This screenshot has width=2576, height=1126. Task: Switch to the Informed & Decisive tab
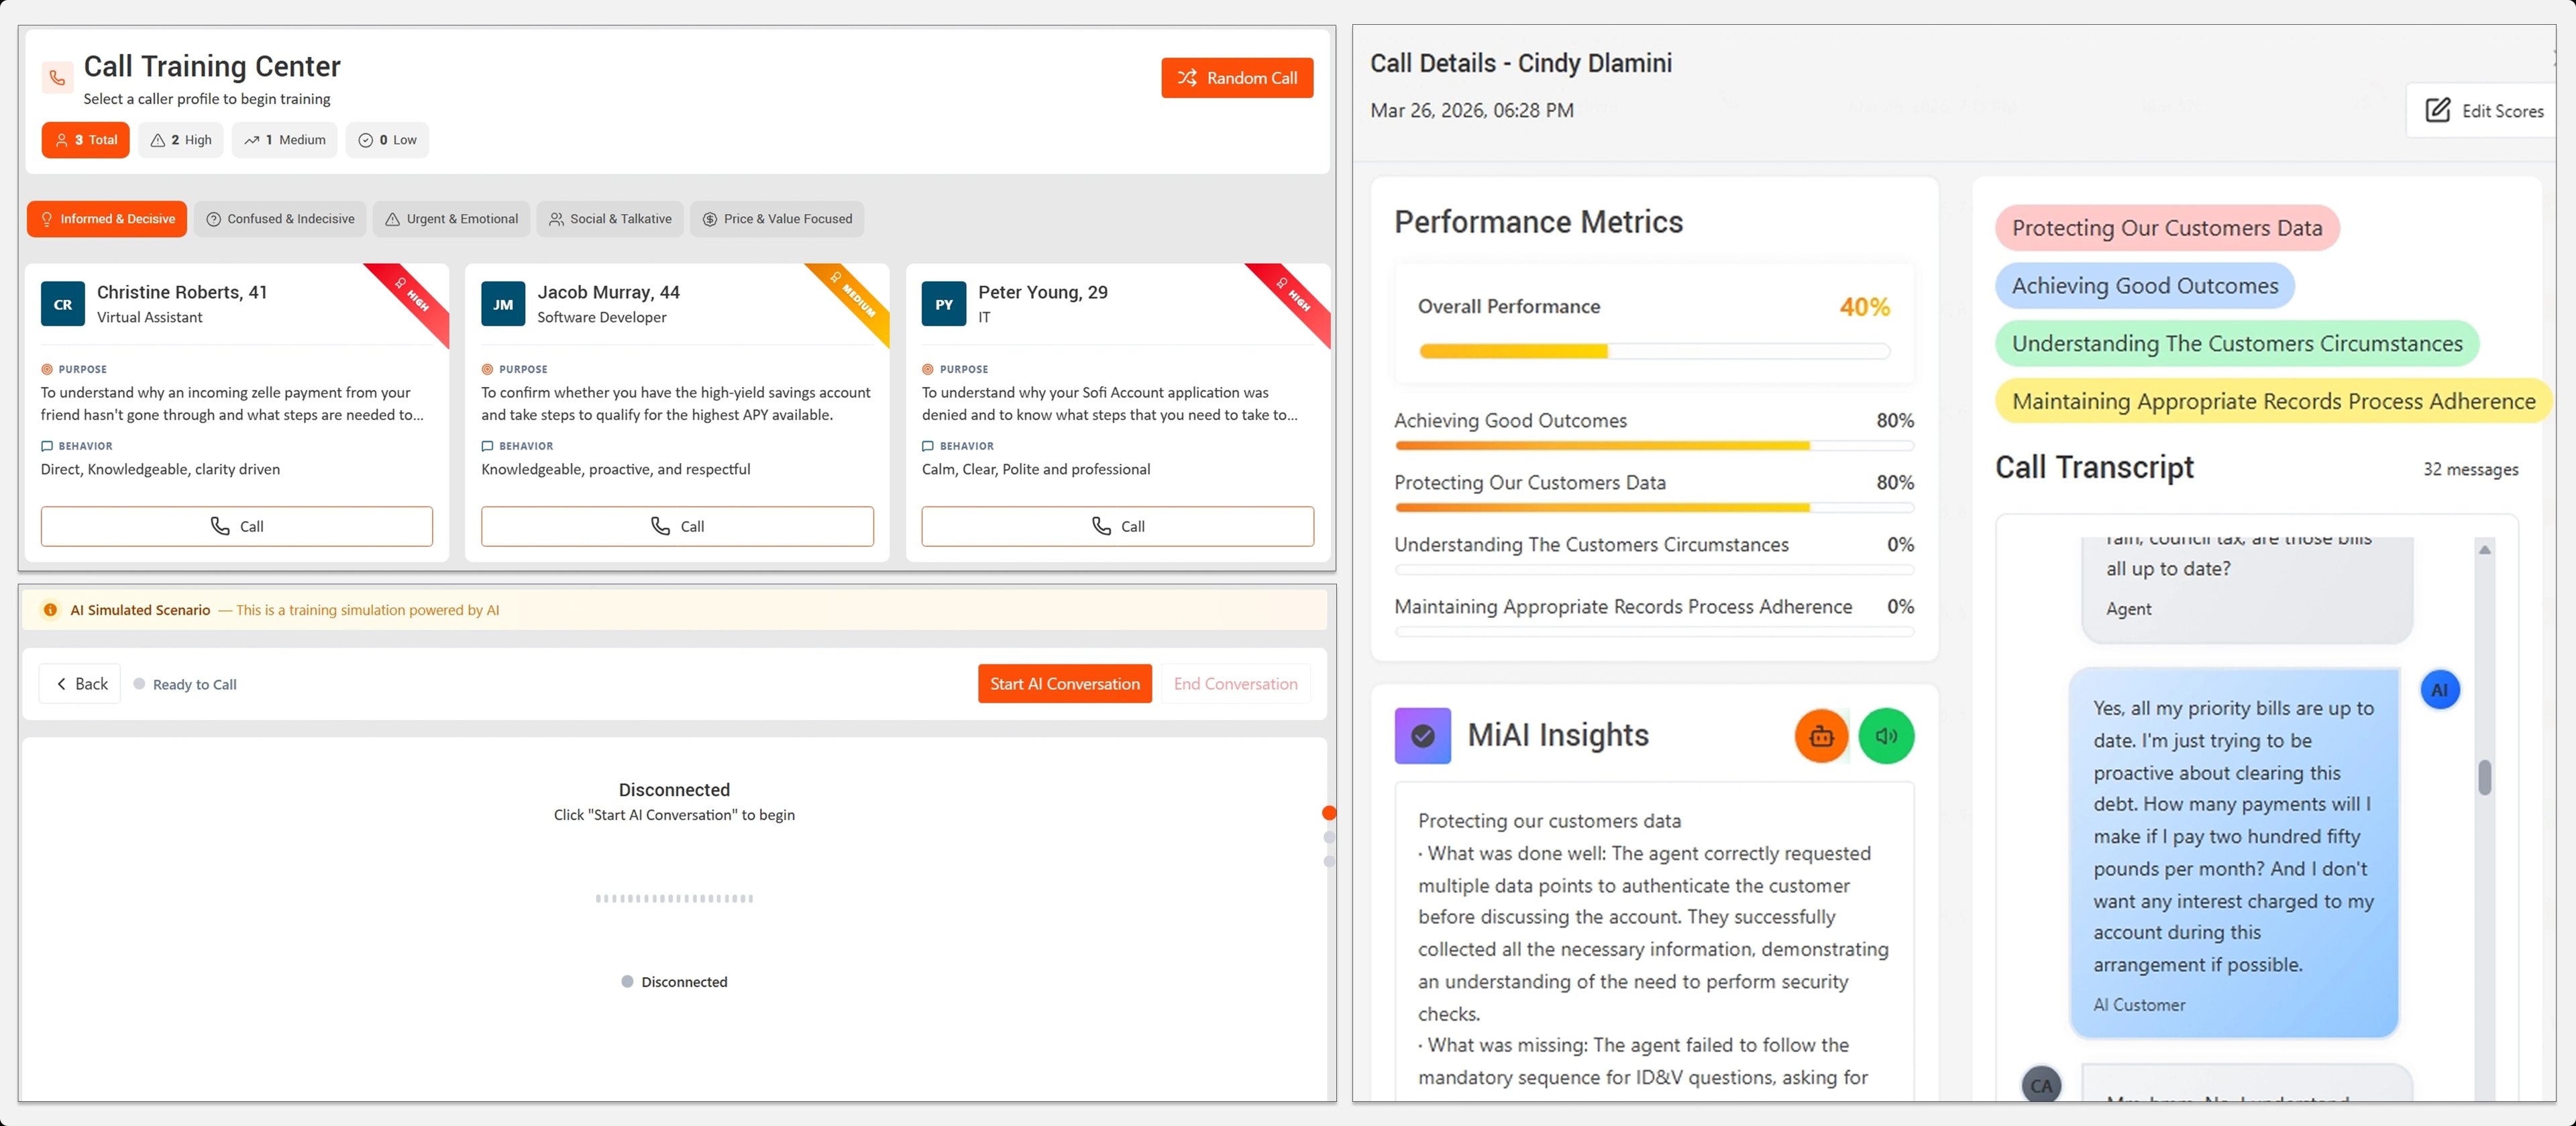pyautogui.click(x=107, y=218)
